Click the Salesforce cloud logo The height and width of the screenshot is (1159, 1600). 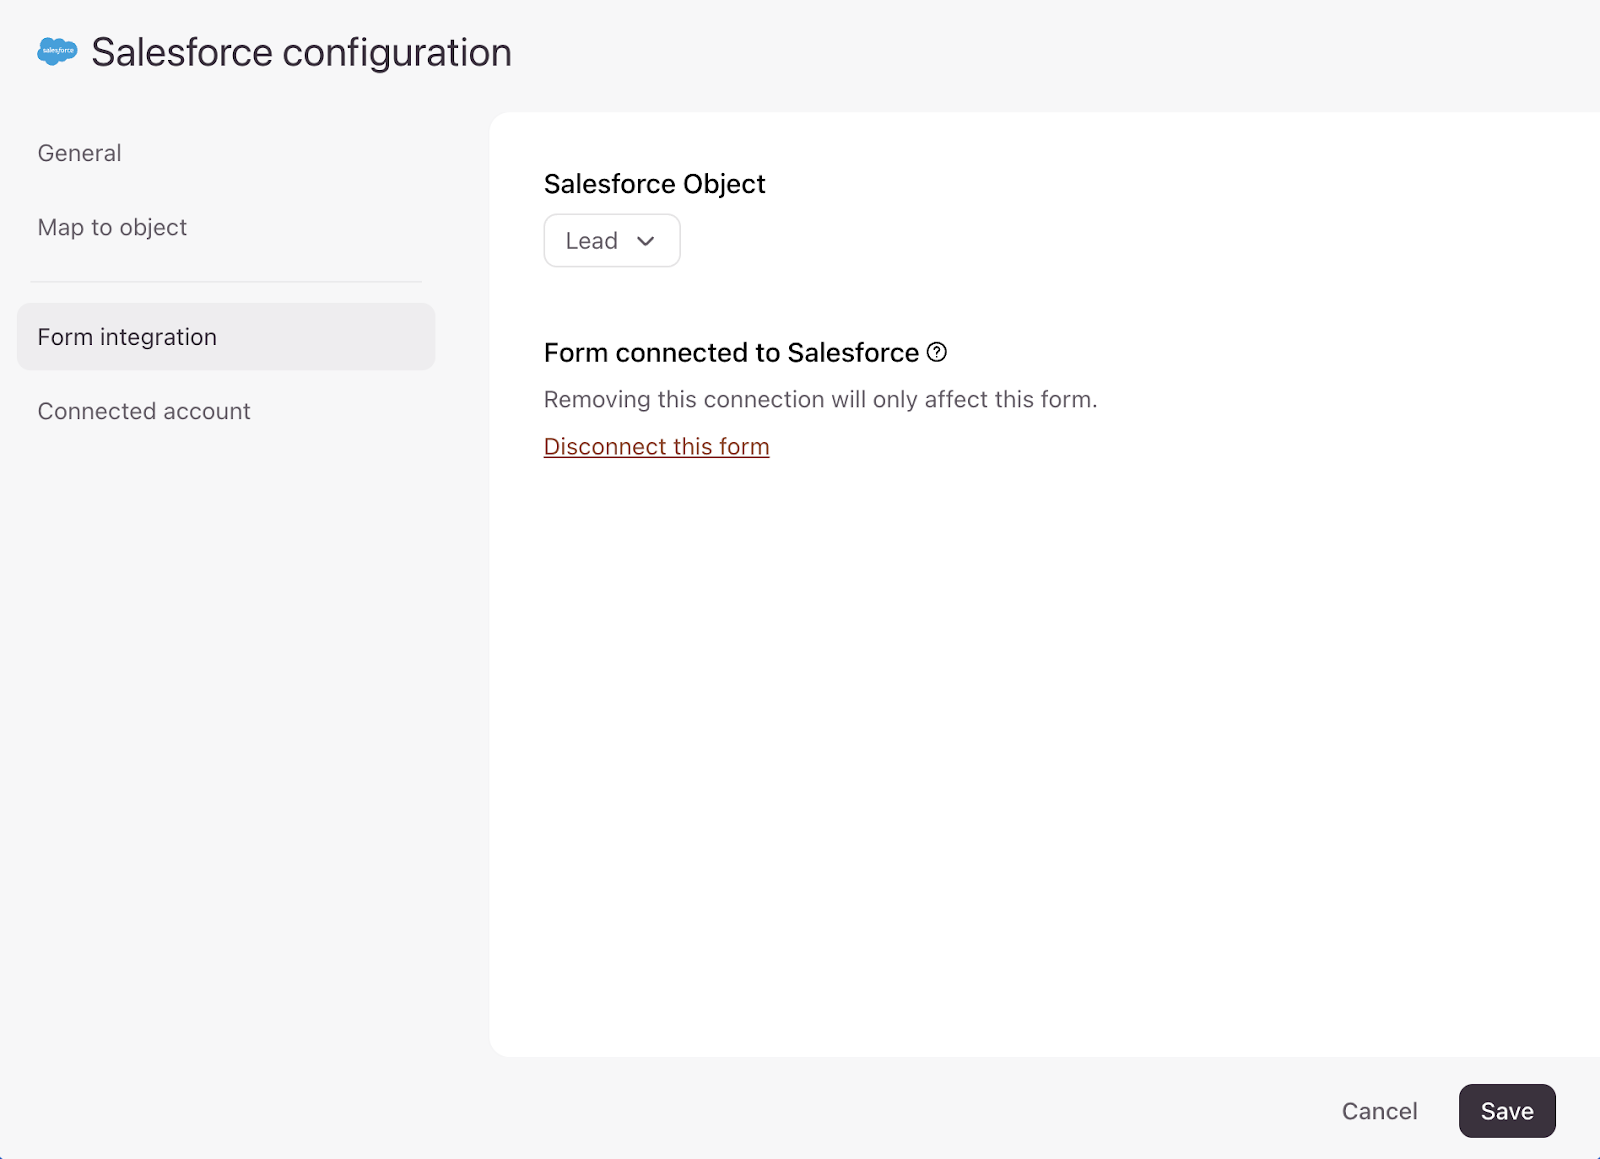pos(57,51)
